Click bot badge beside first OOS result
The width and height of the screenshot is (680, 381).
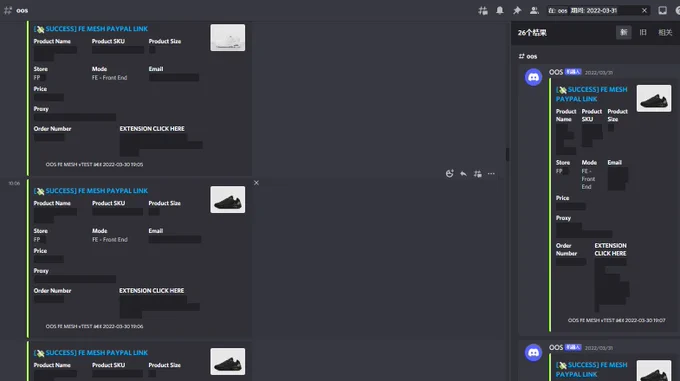point(573,72)
